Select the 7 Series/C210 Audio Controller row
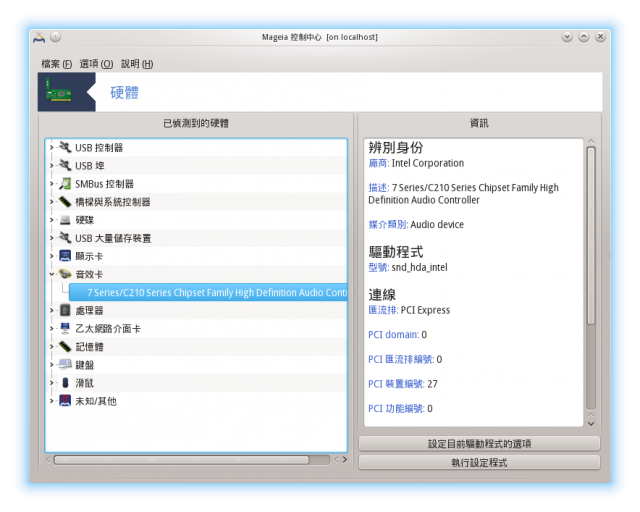 [x=208, y=292]
